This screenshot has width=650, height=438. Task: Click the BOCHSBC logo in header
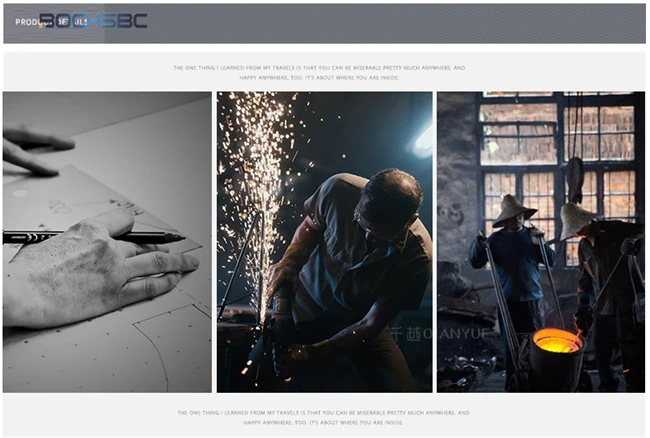click(x=93, y=21)
